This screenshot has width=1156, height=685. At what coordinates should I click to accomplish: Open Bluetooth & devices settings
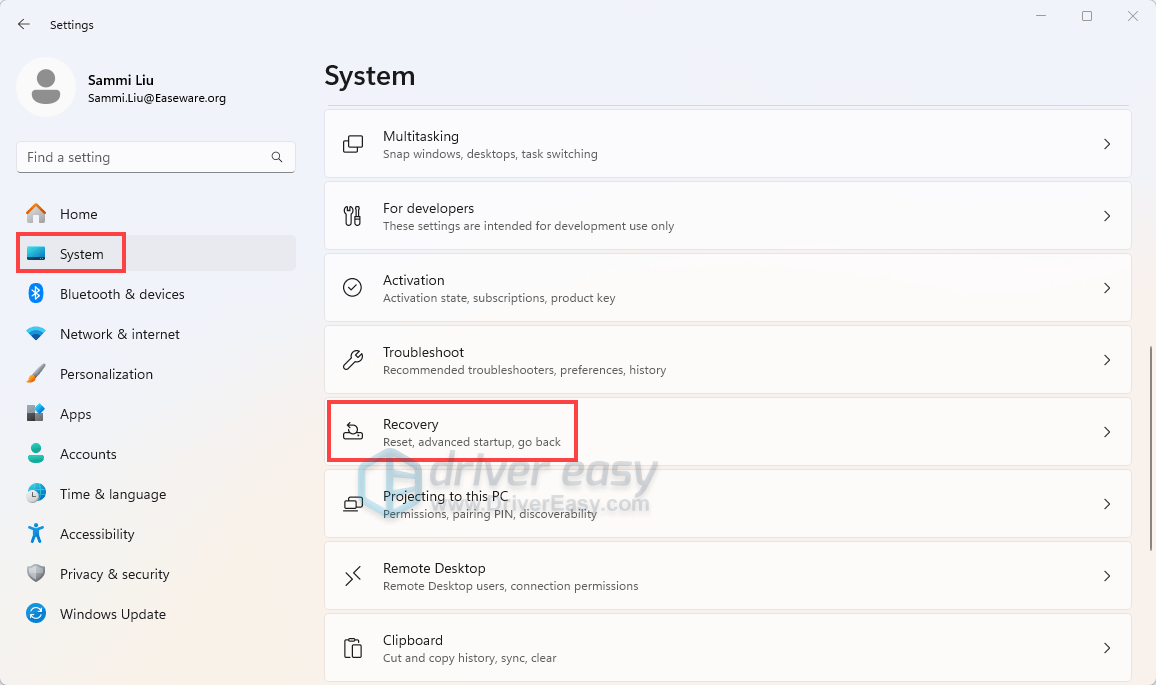(122, 294)
